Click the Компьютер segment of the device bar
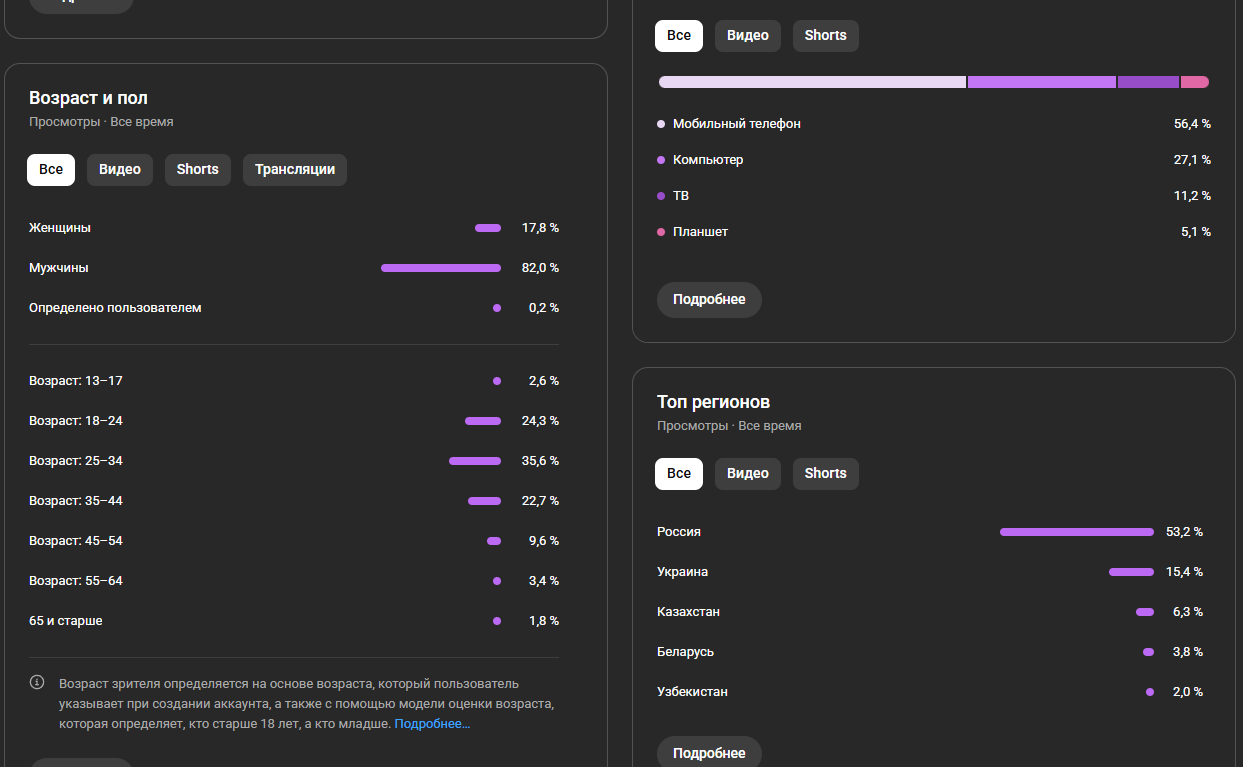Screen dimensions: 1243x767 pos(1041,82)
